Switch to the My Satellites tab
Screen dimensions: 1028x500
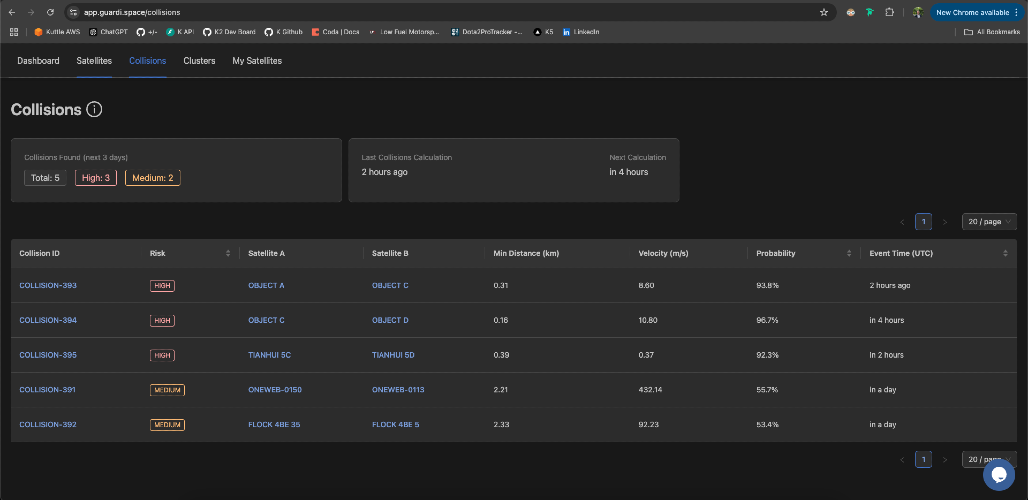click(257, 61)
